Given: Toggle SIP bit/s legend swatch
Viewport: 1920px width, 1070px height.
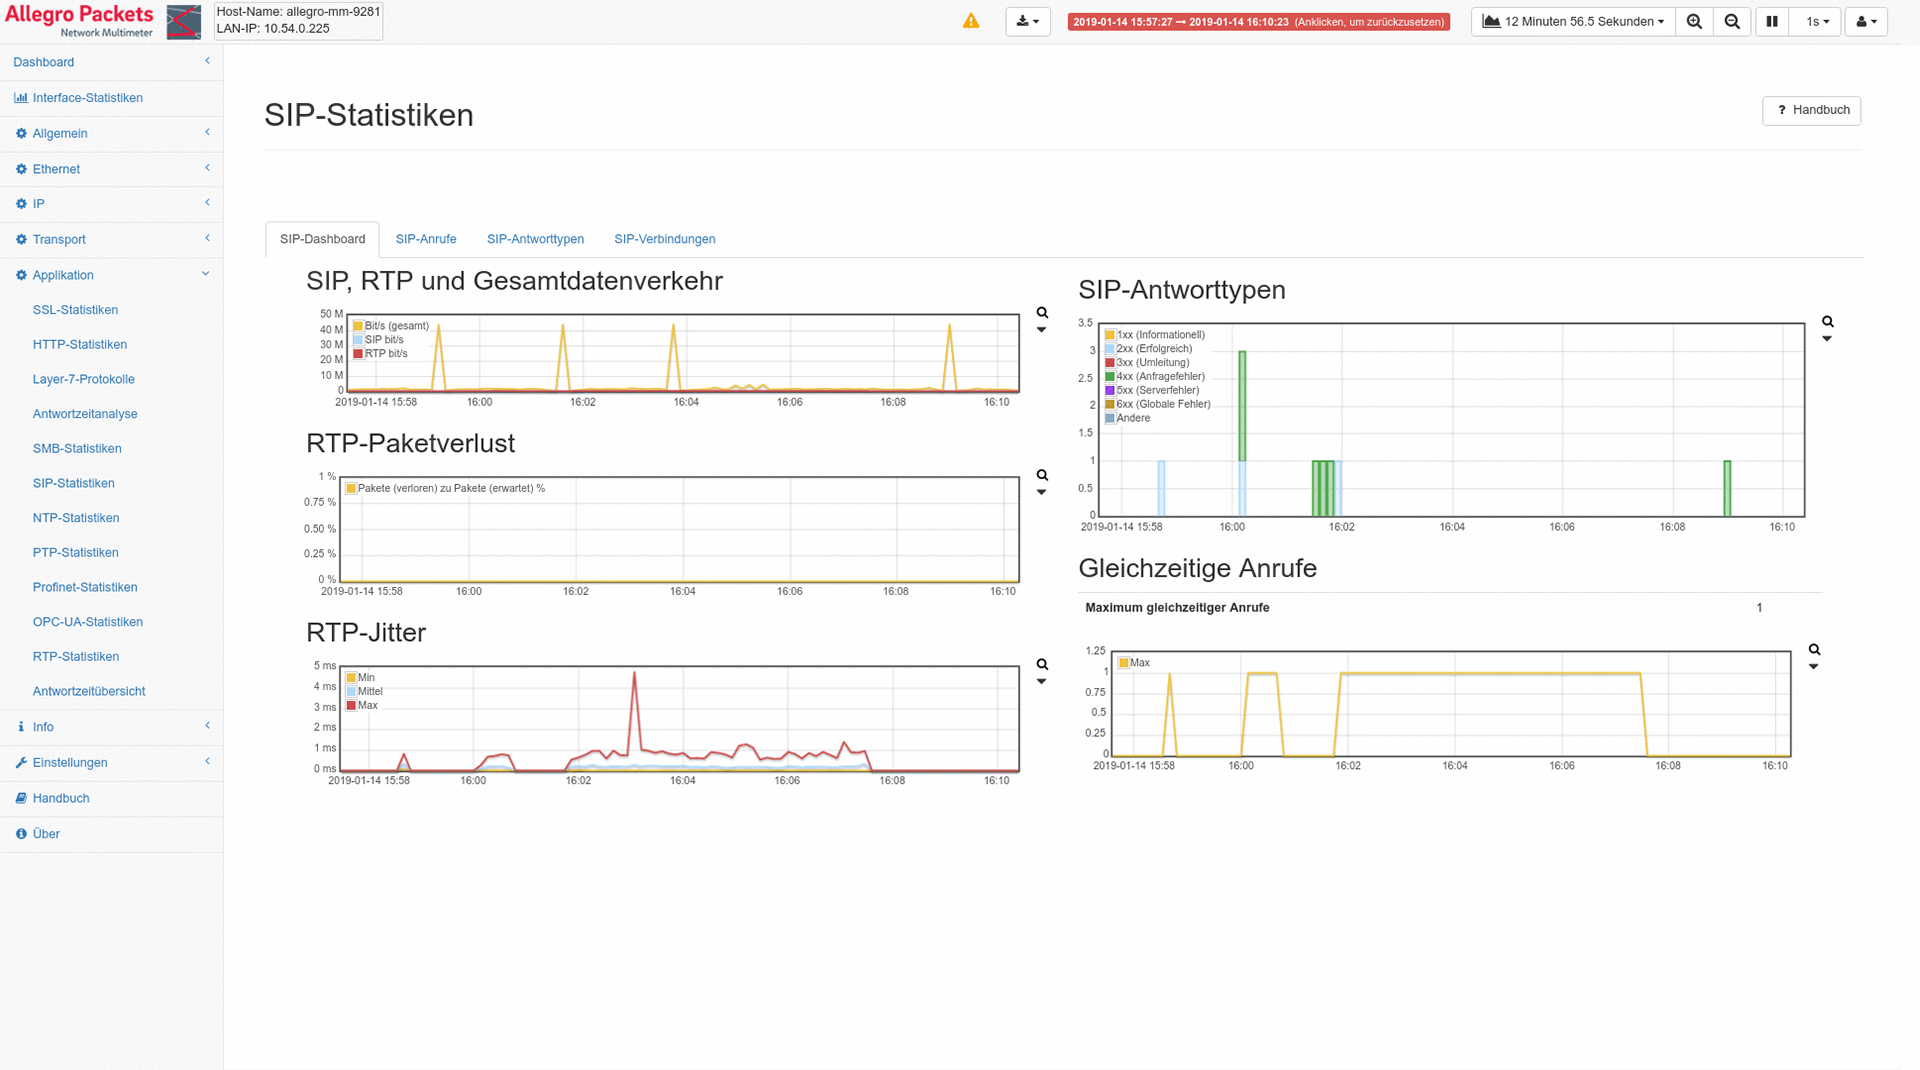Looking at the screenshot, I should (358, 340).
